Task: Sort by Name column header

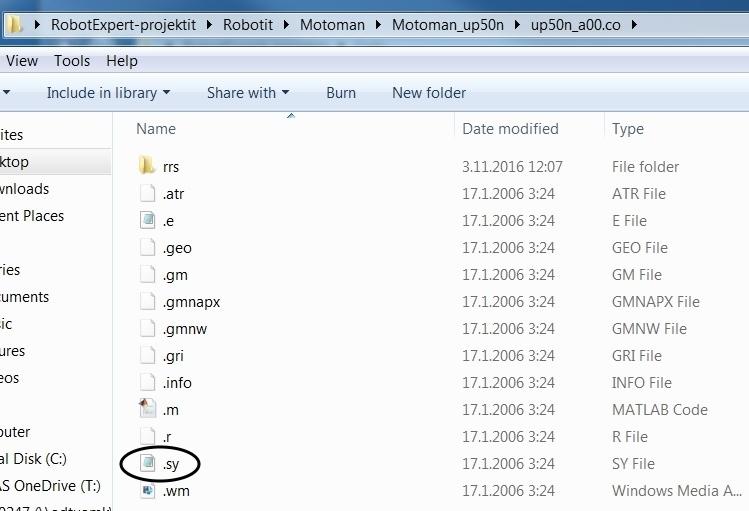Action: pos(156,128)
